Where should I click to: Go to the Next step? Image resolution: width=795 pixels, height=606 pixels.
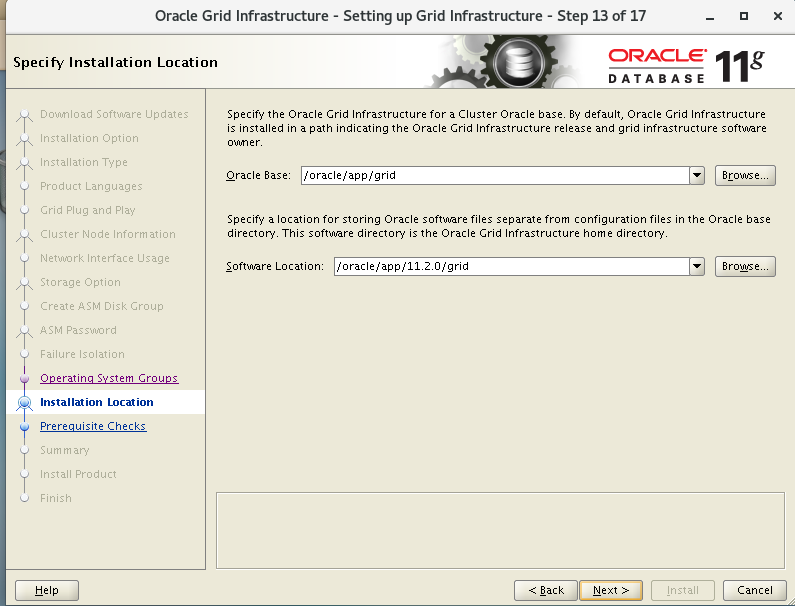(x=610, y=590)
